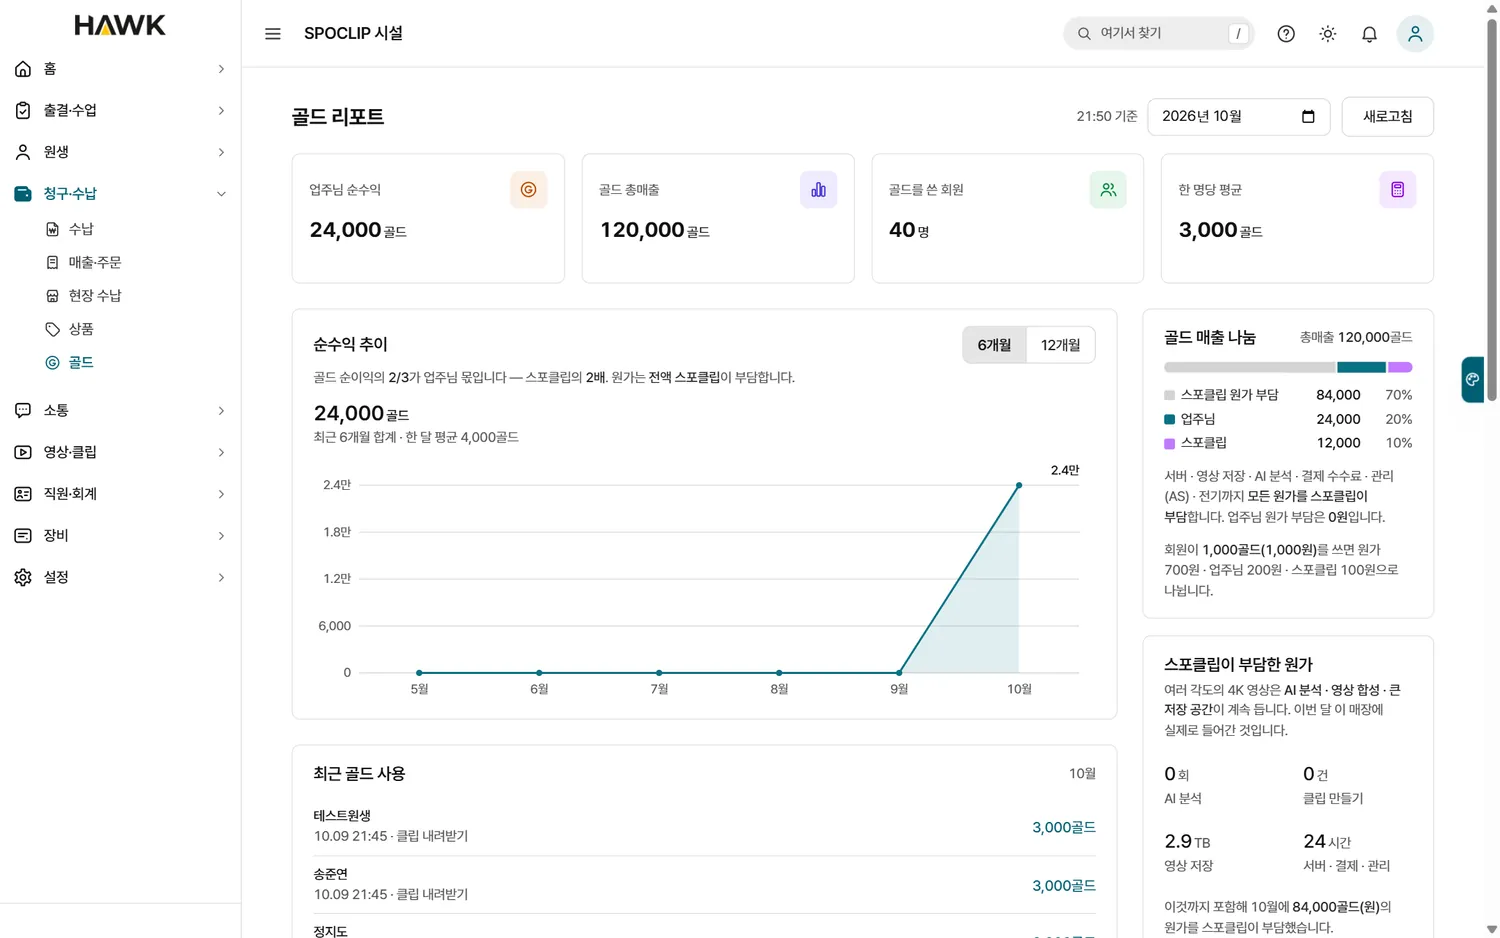
Task: Expand the 출결·수업 sidebar section
Action: [x=120, y=110]
